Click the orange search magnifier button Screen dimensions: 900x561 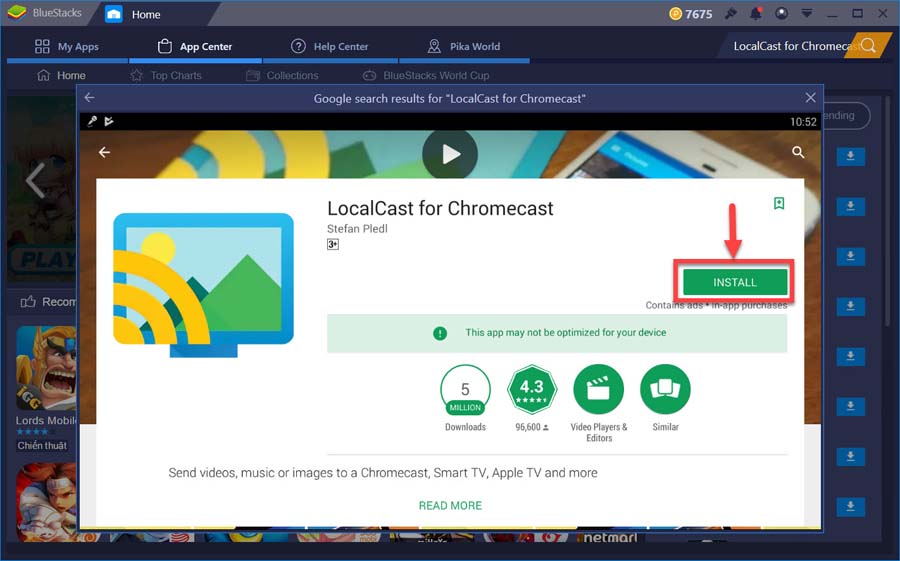pyautogui.click(x=868, y=46)
